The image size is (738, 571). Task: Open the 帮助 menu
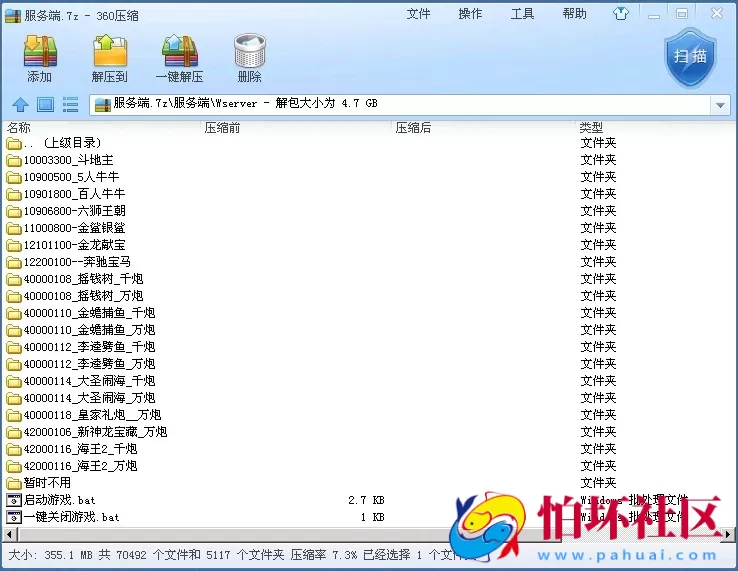coord(575,14)
